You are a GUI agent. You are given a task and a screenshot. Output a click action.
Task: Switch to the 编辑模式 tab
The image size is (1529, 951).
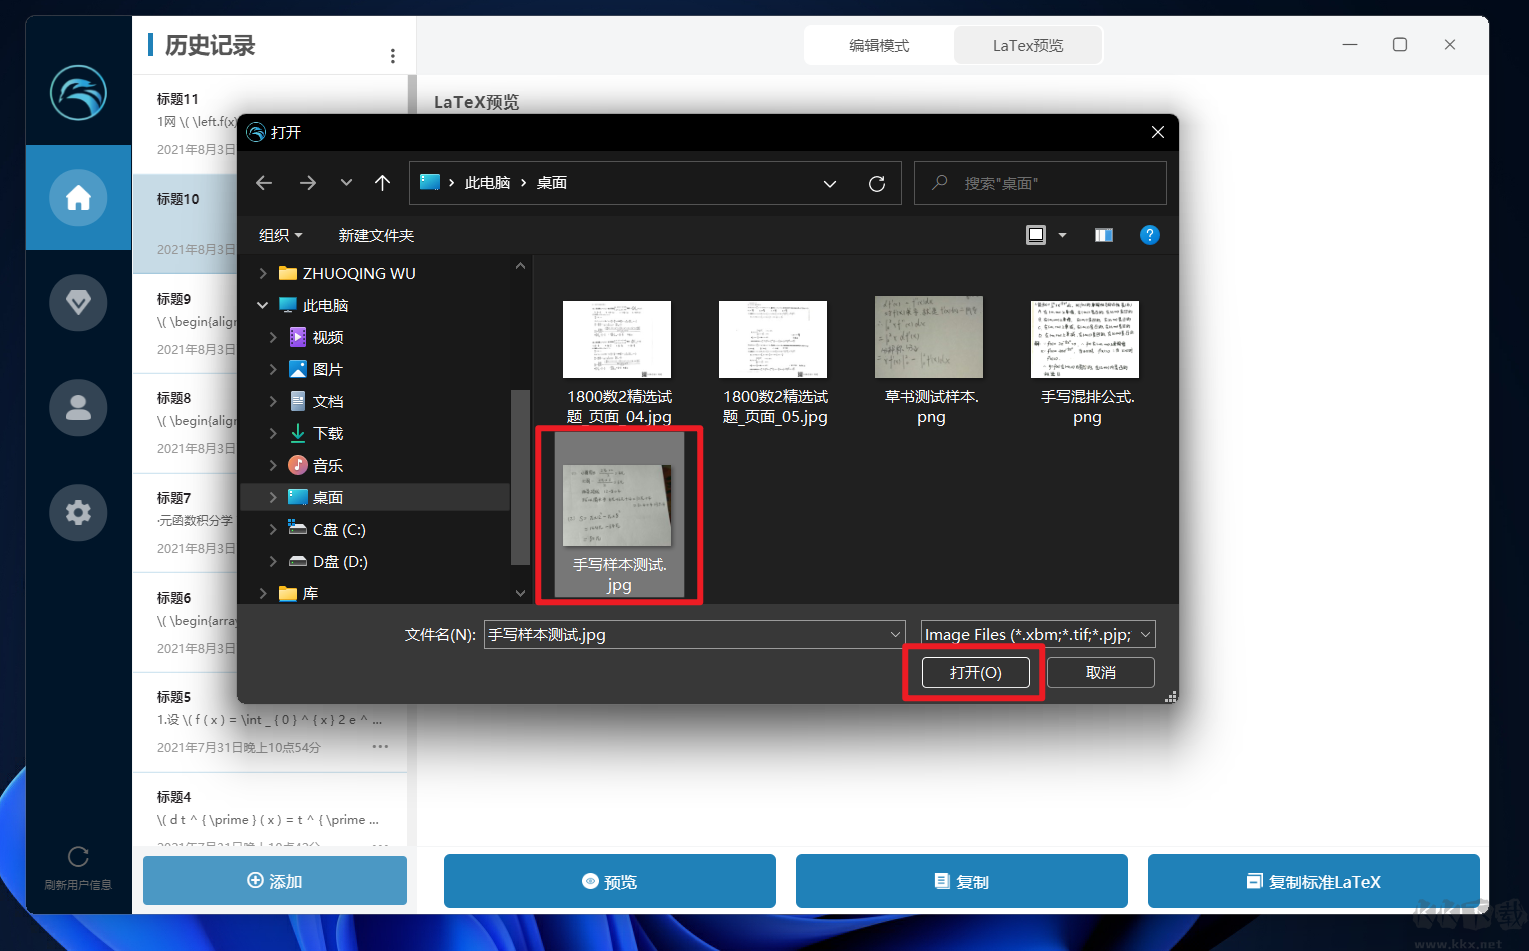(x=879, y=46)
